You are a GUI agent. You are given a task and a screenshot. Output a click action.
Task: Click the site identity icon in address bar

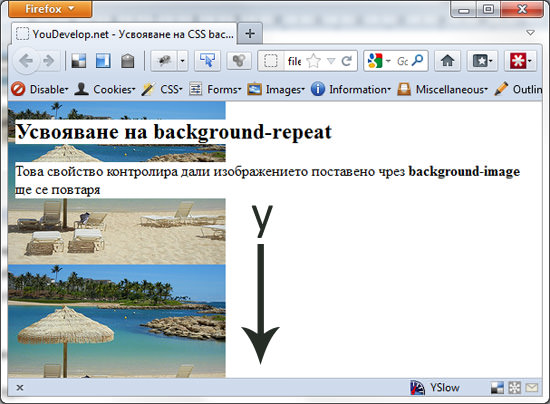[x=271, y=61]
